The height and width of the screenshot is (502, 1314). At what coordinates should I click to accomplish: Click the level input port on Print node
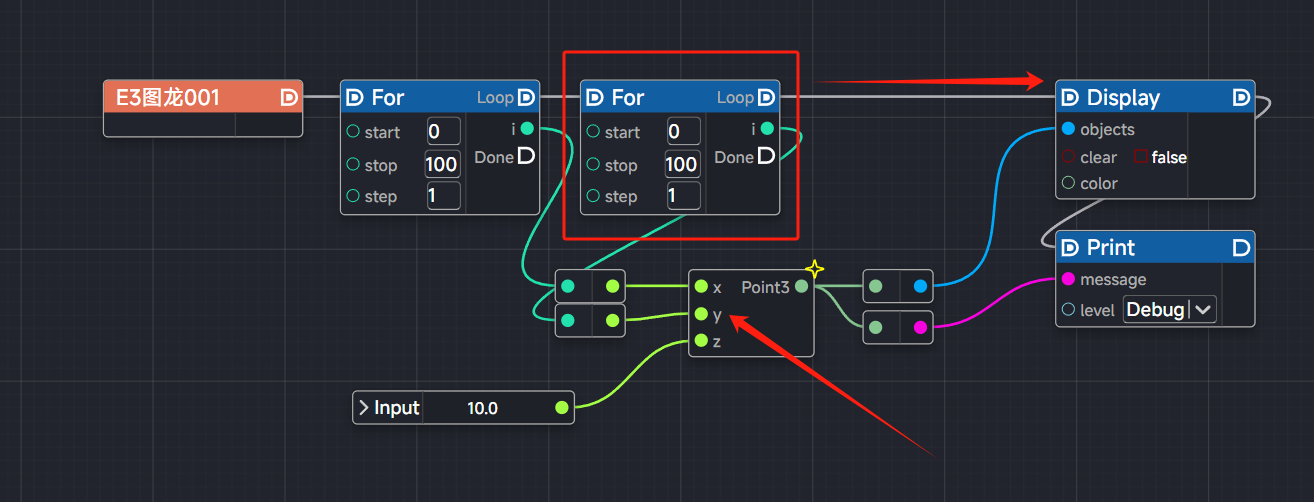click(x=1068, y=310)
